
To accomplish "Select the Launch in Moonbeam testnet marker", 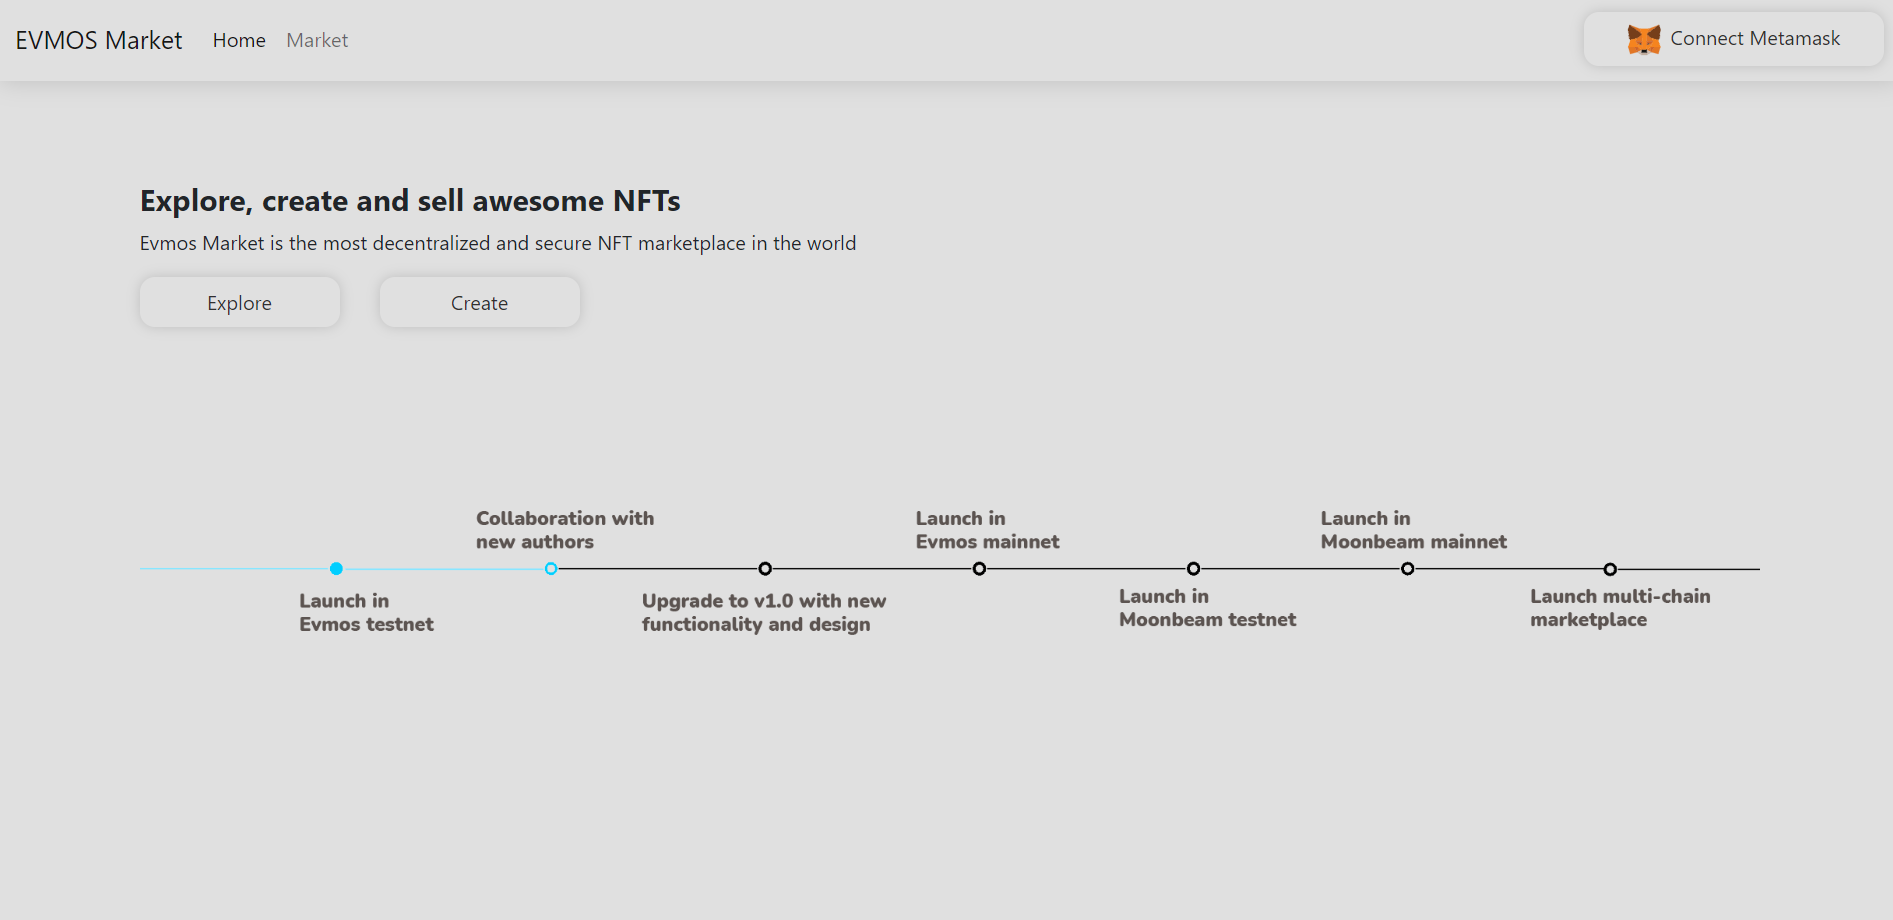I will point(1193,569).
